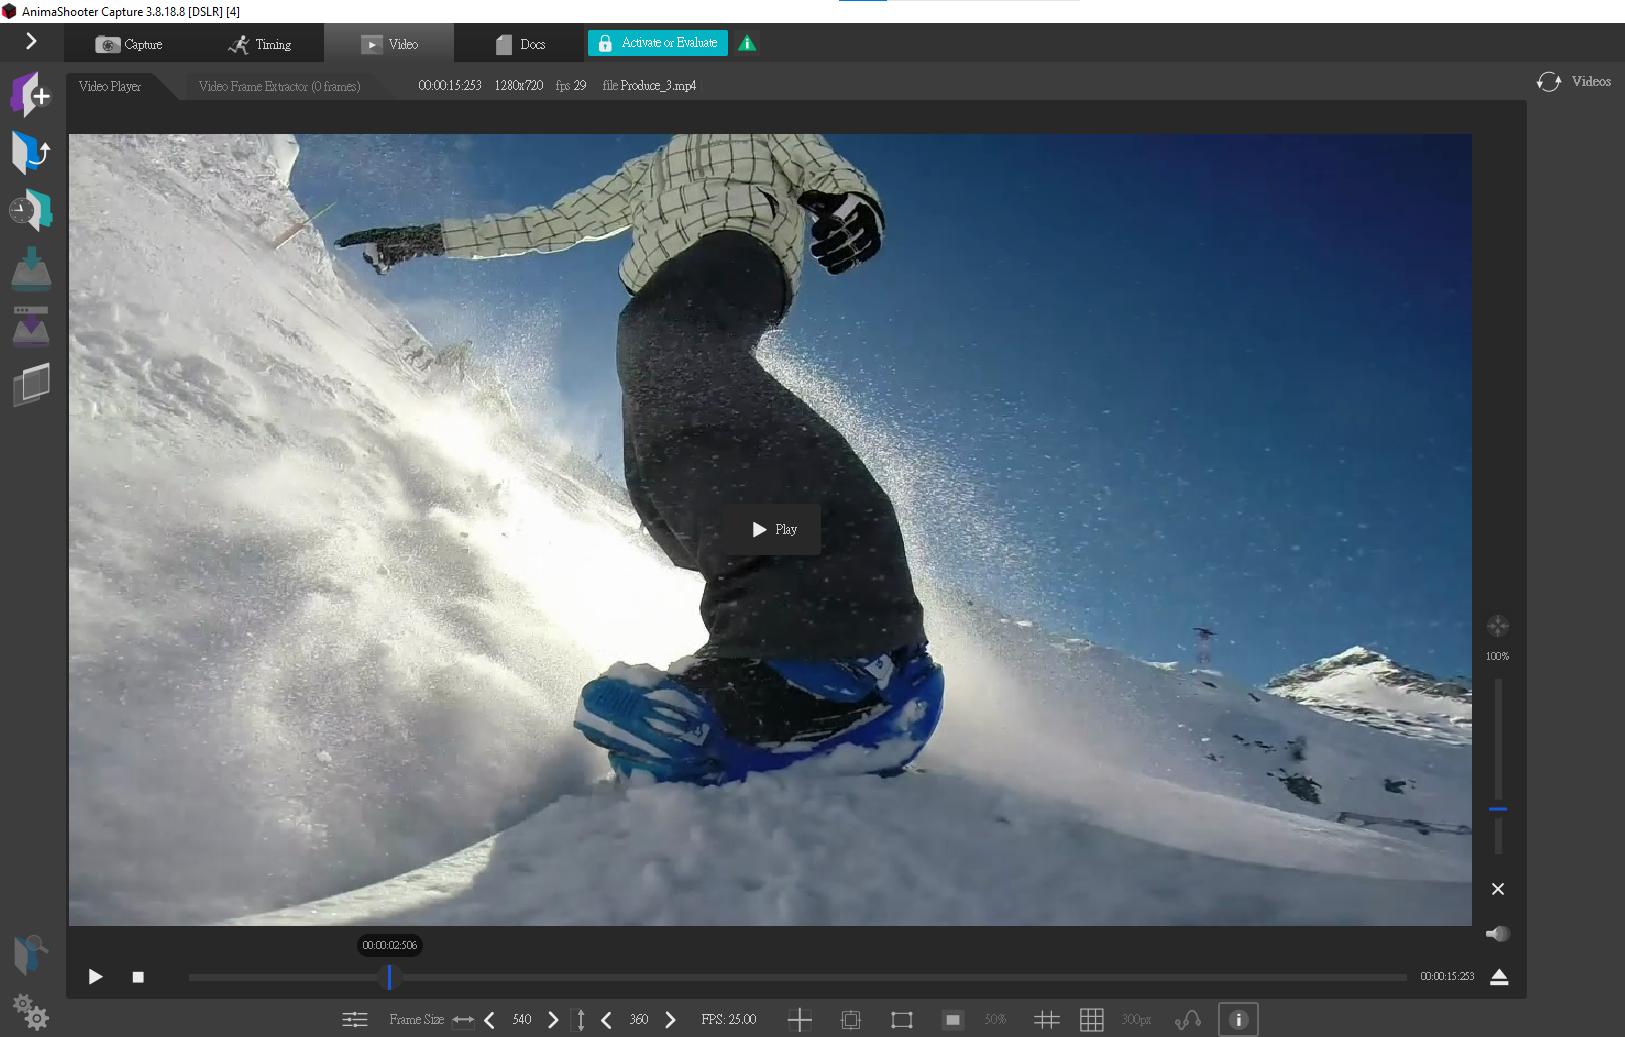Open the settings gear at bottom left
This screenshot has height=1037, width=1625.
[32, 1014]
